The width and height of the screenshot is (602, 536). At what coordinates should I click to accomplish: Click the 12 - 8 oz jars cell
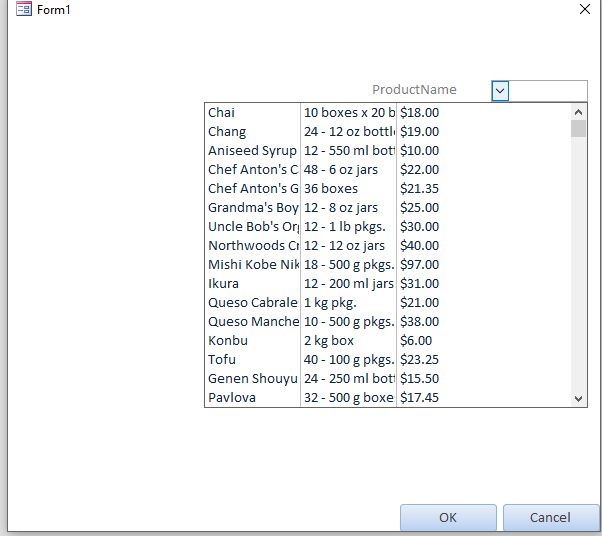tap(341, 208)
